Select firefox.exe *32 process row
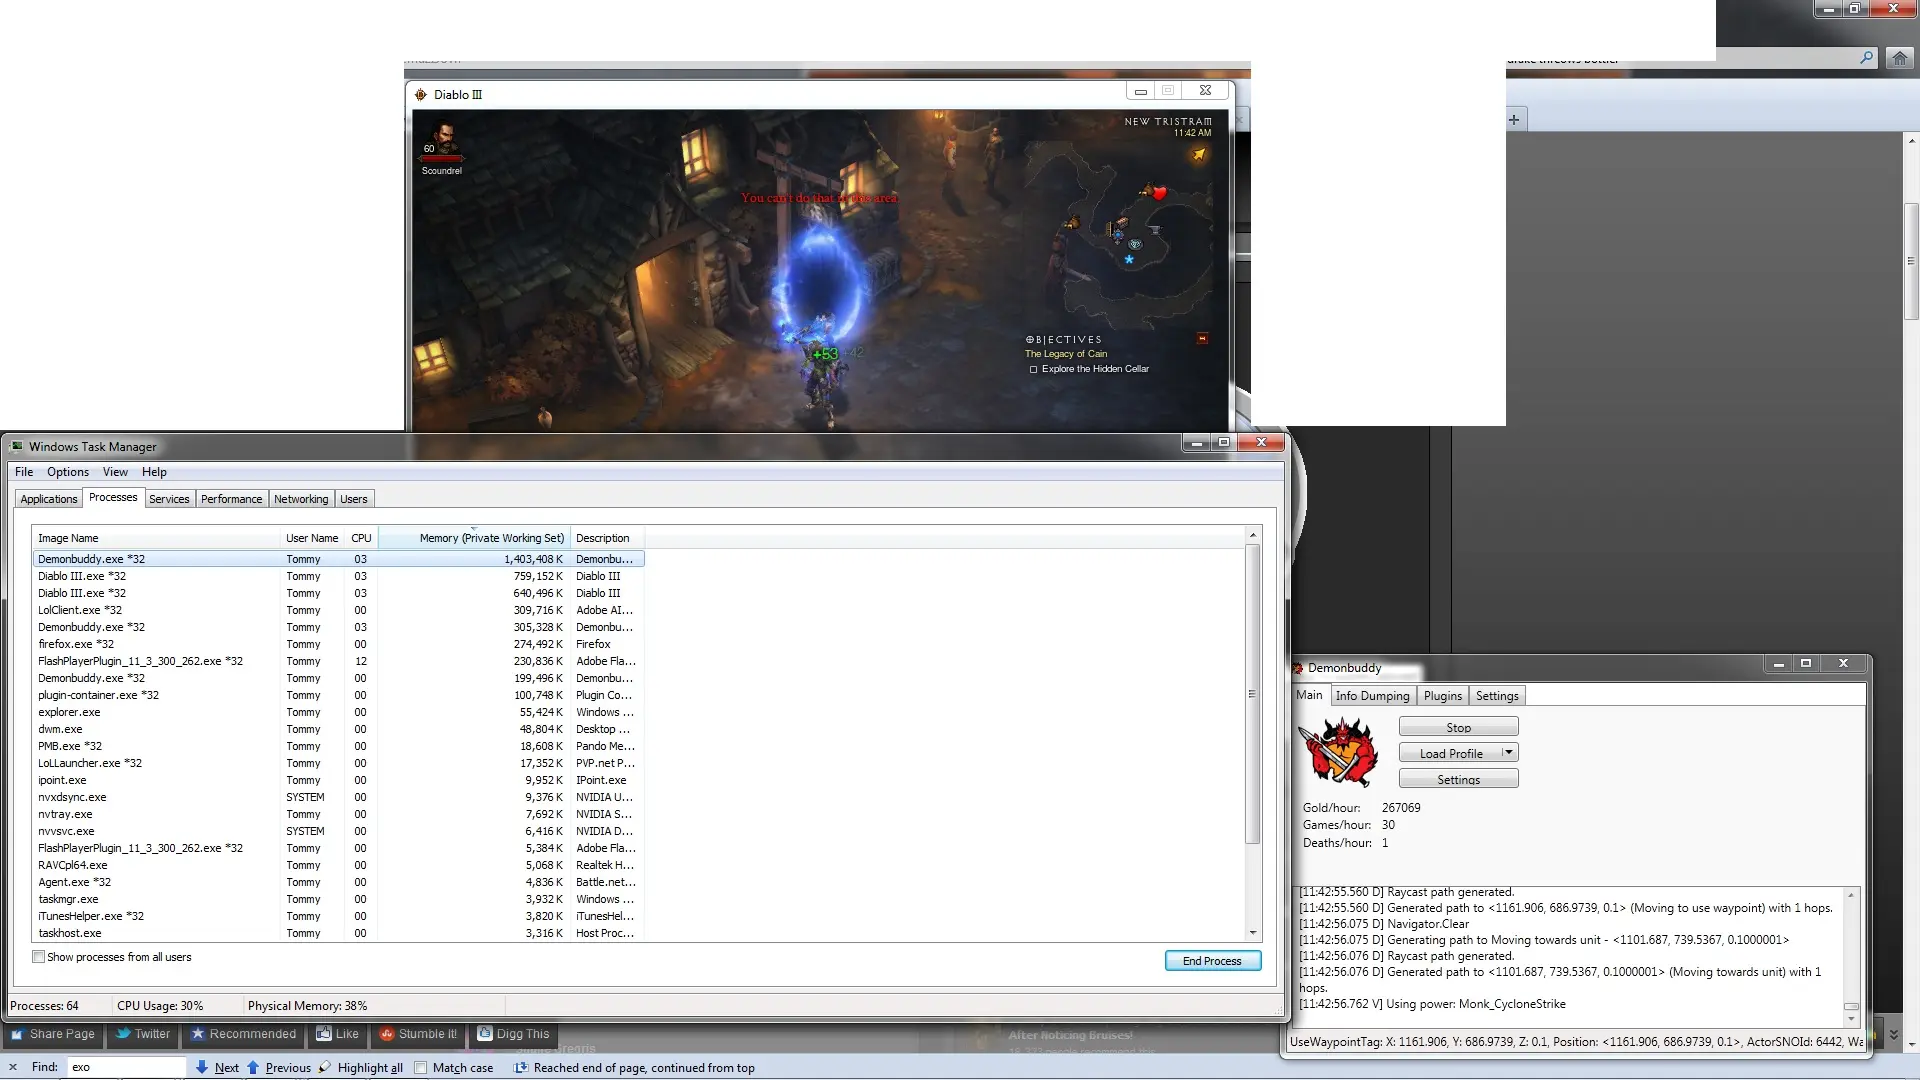The width and height of the screenshot is (1920, 1080). [x=338, y=644]
